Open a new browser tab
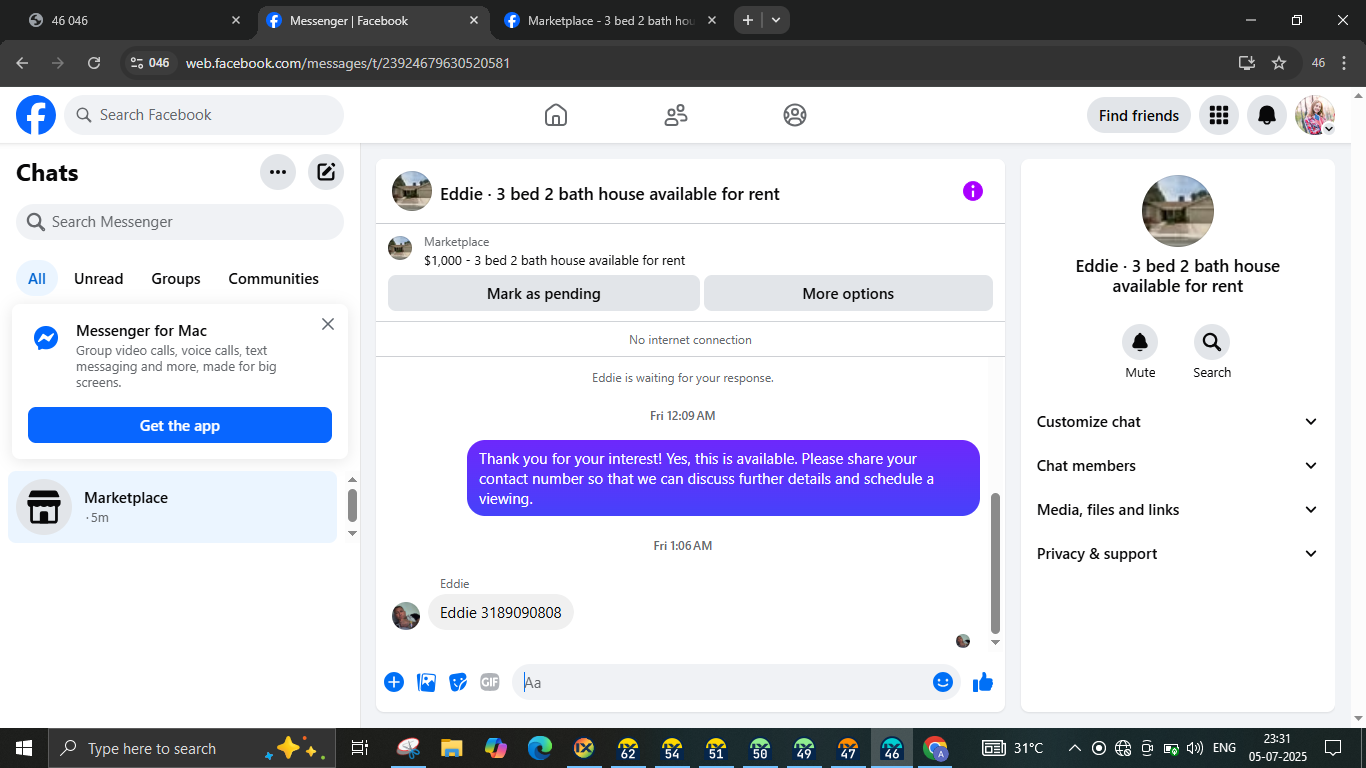1366x768 pixels. [747, 20]
